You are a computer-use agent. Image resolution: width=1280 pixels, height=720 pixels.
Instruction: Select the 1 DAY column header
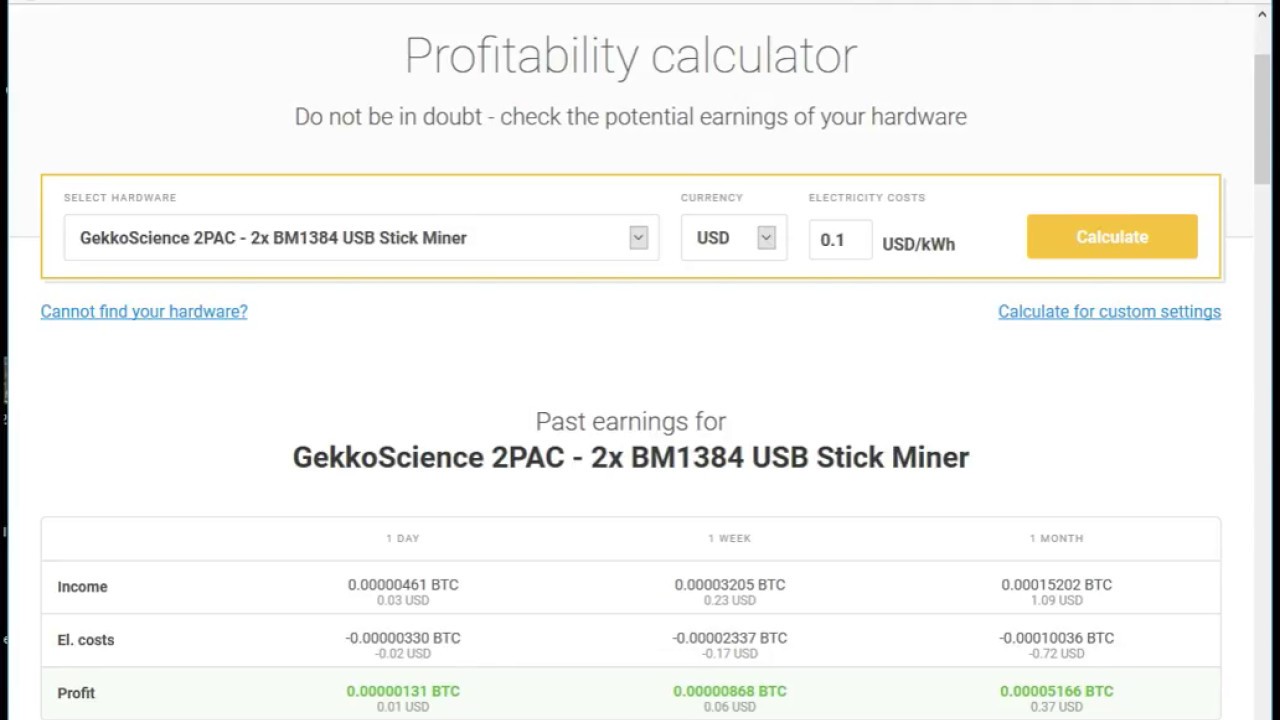403,538
